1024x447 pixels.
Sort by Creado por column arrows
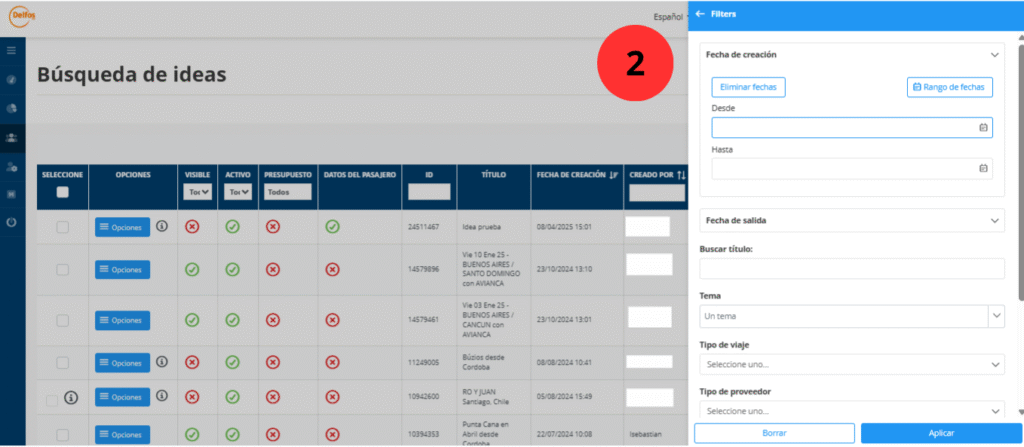pyautogui.click(x=681, y=175)
